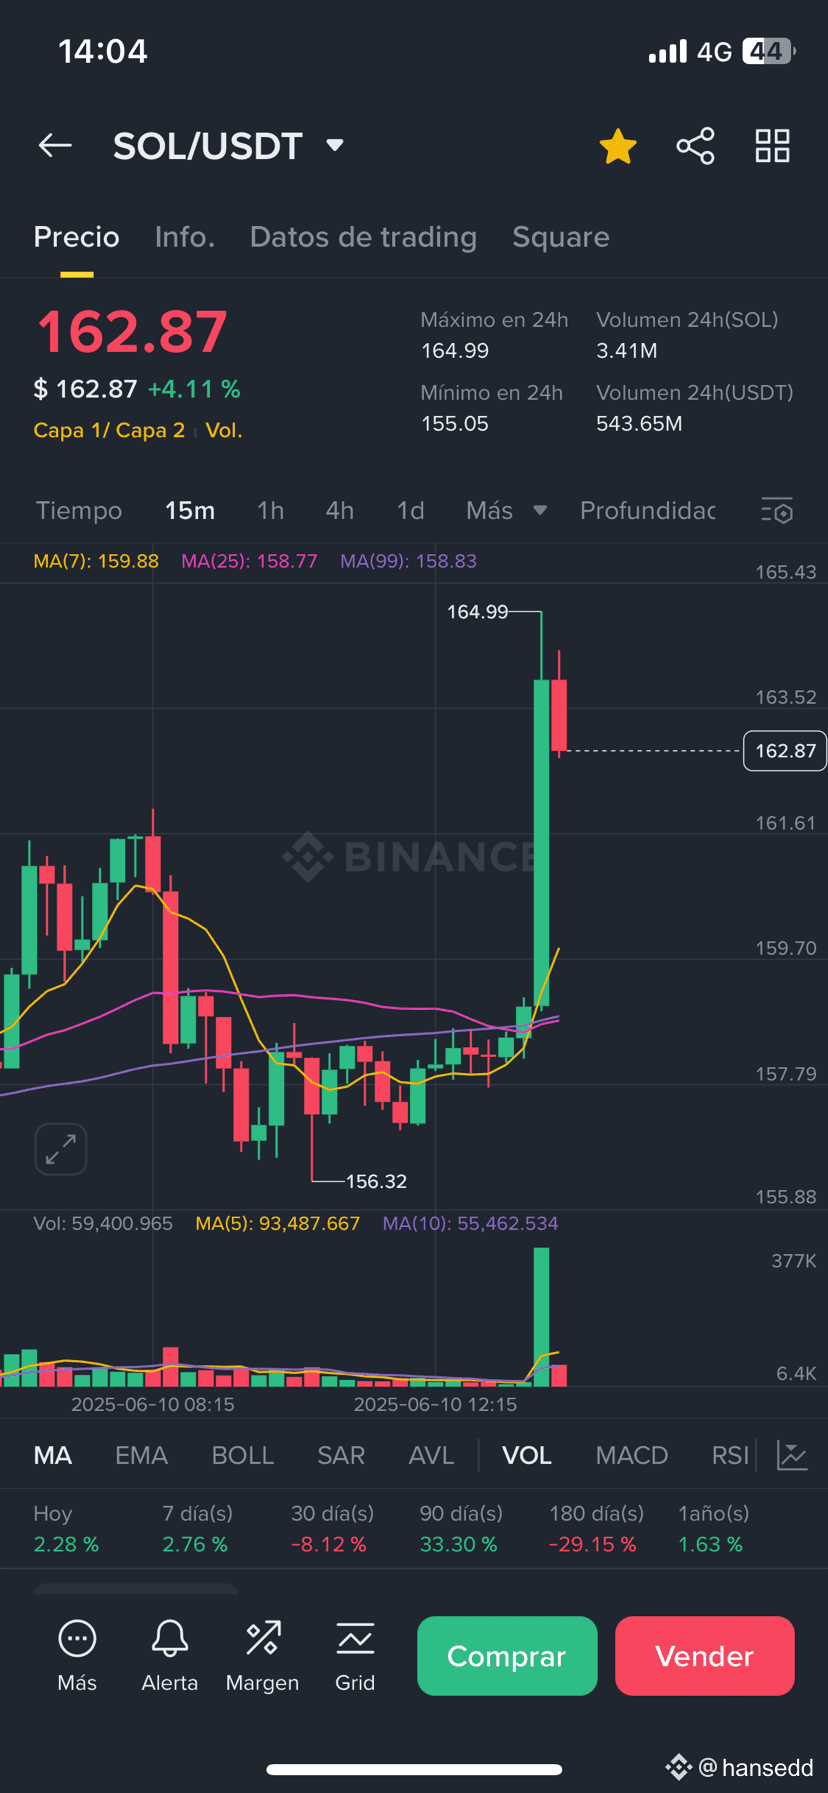Image resolution: width=828 pixels, height=1793 pixels.
Task: Open the Square tab
Action: pyautogui.click(x=561, y=237)
